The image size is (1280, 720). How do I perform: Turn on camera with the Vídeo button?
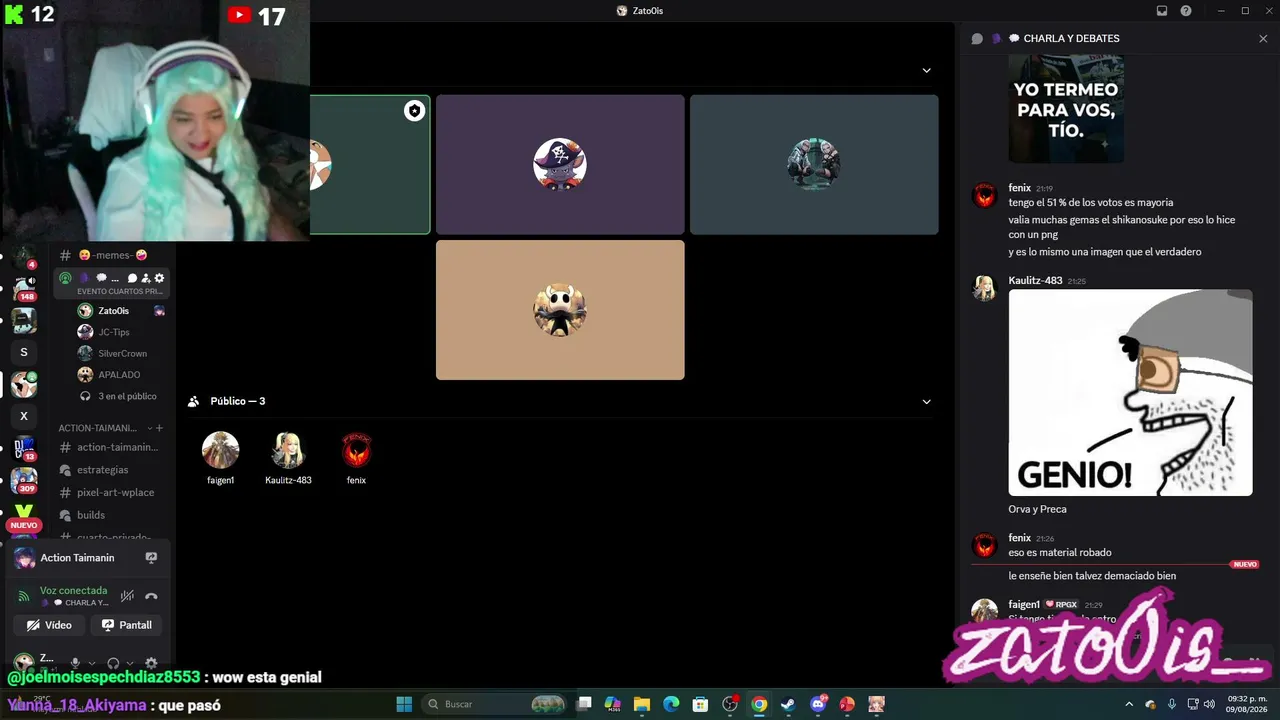click(50, 625)
